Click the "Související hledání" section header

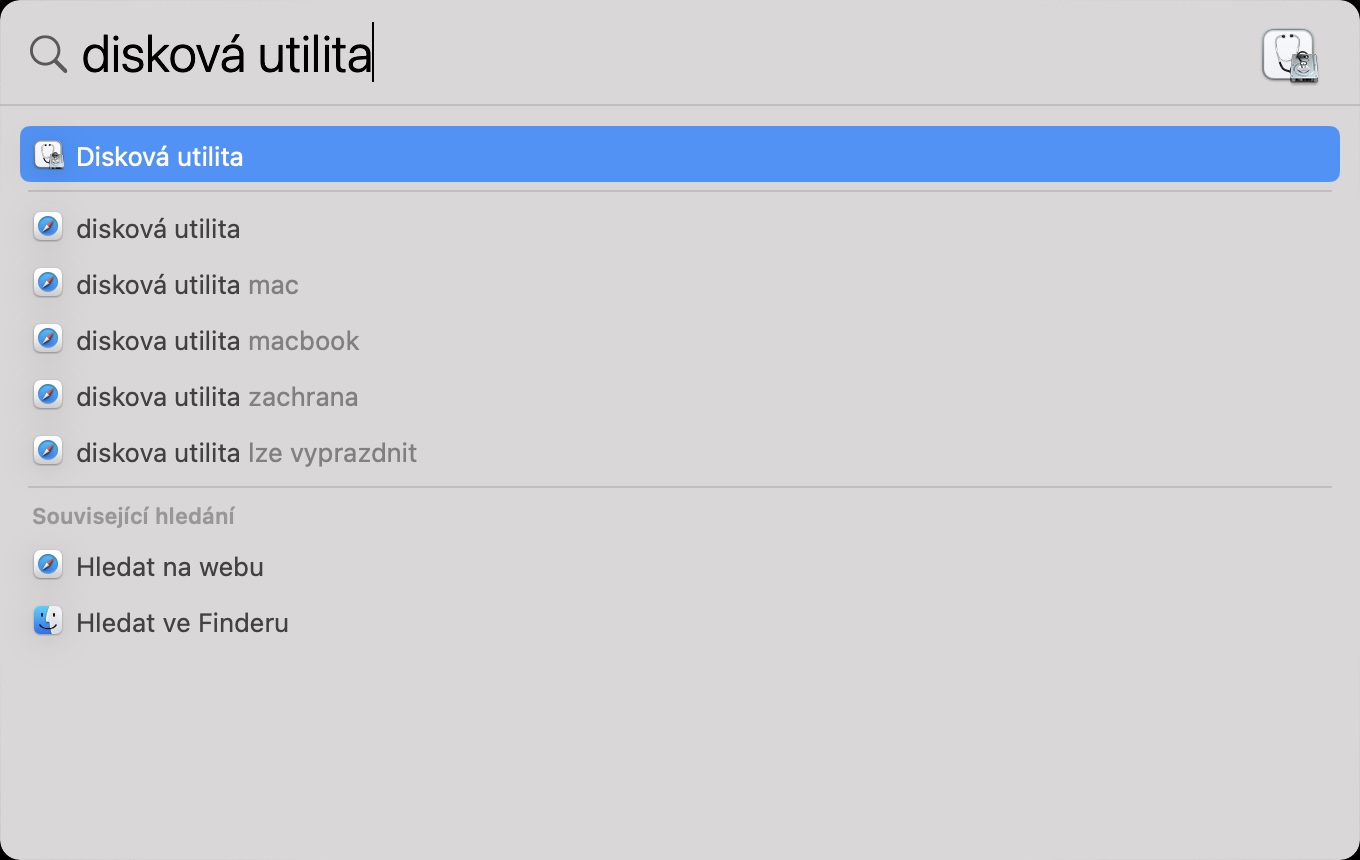pos(133,516)
